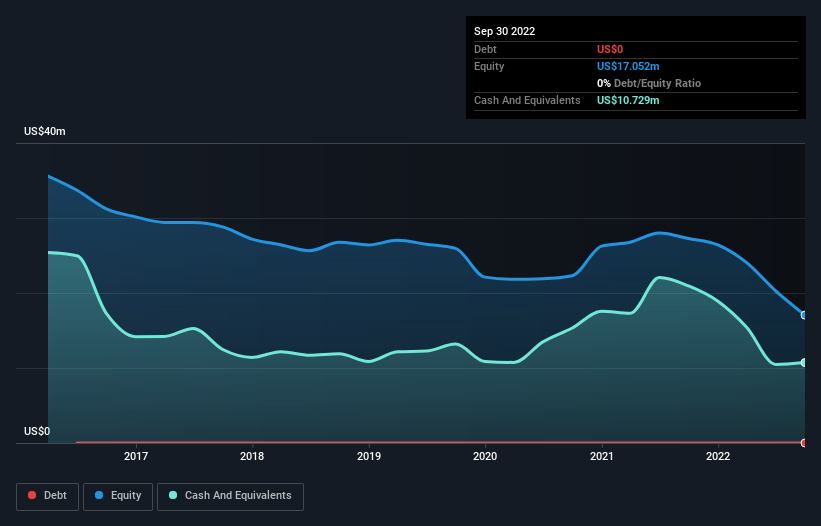821x526 pixels.
Task: Click the US$17.052m equity value
Action: (628, 66)
